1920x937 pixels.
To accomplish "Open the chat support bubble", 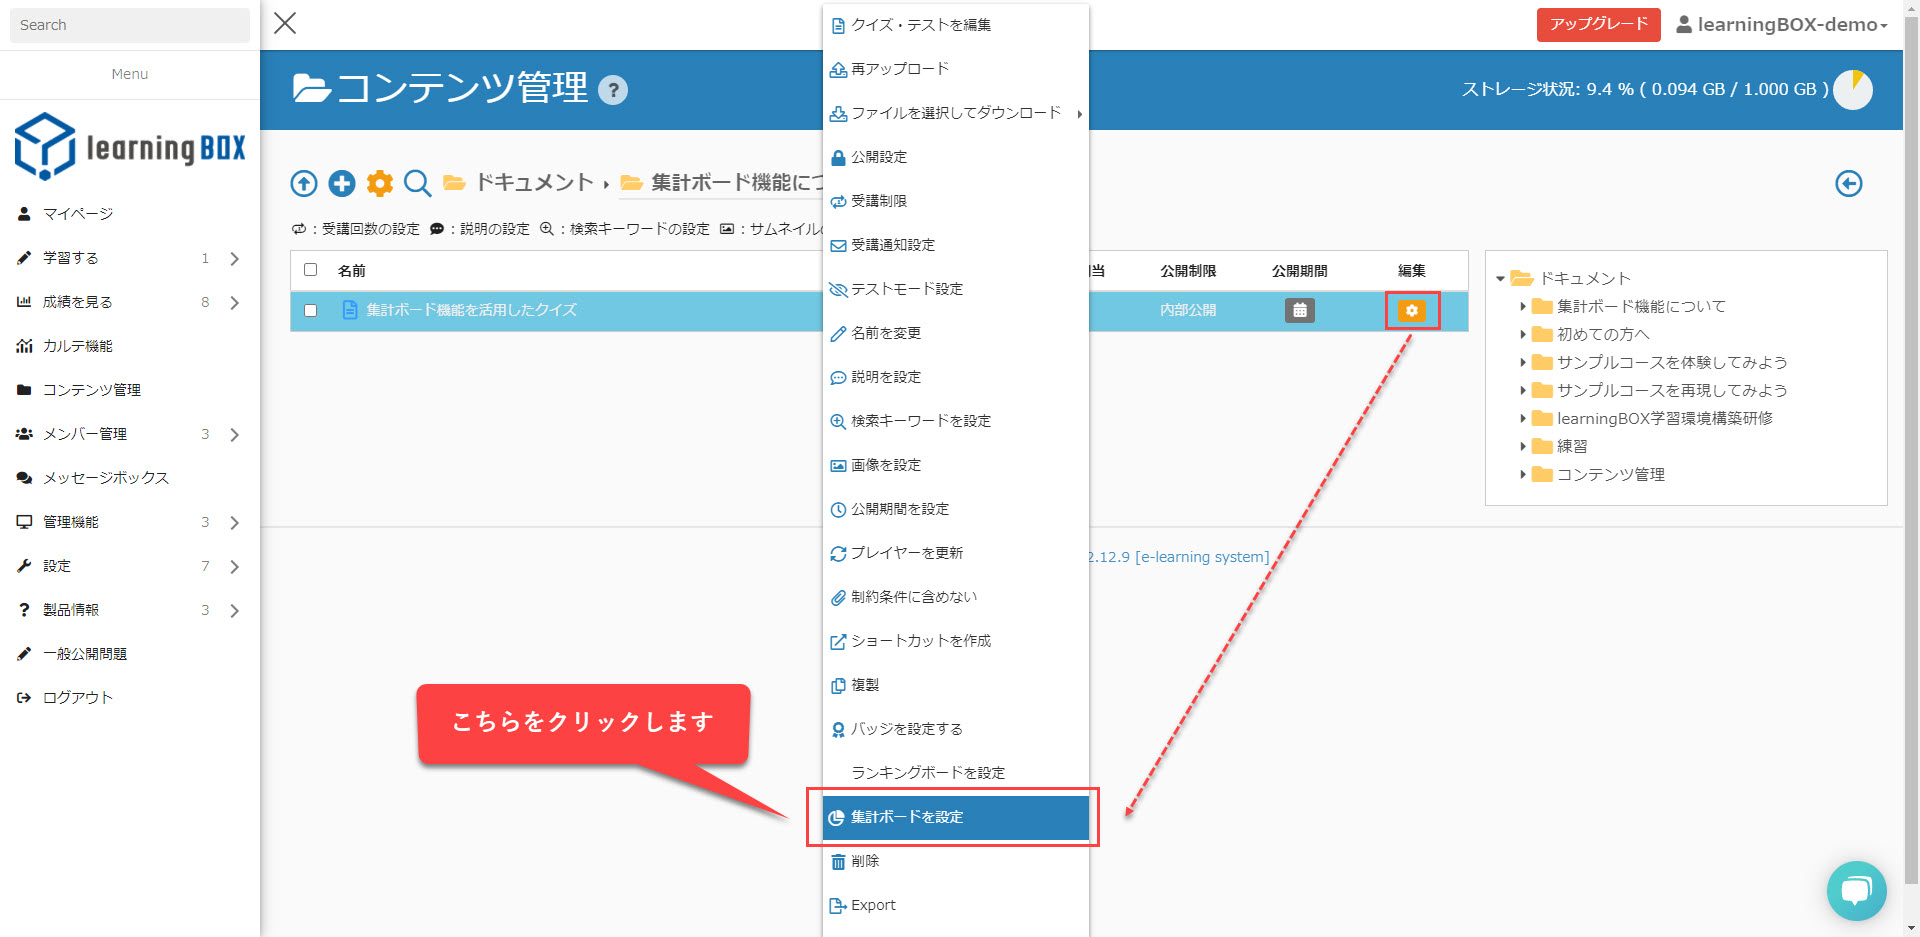I will pos(1856,890).
